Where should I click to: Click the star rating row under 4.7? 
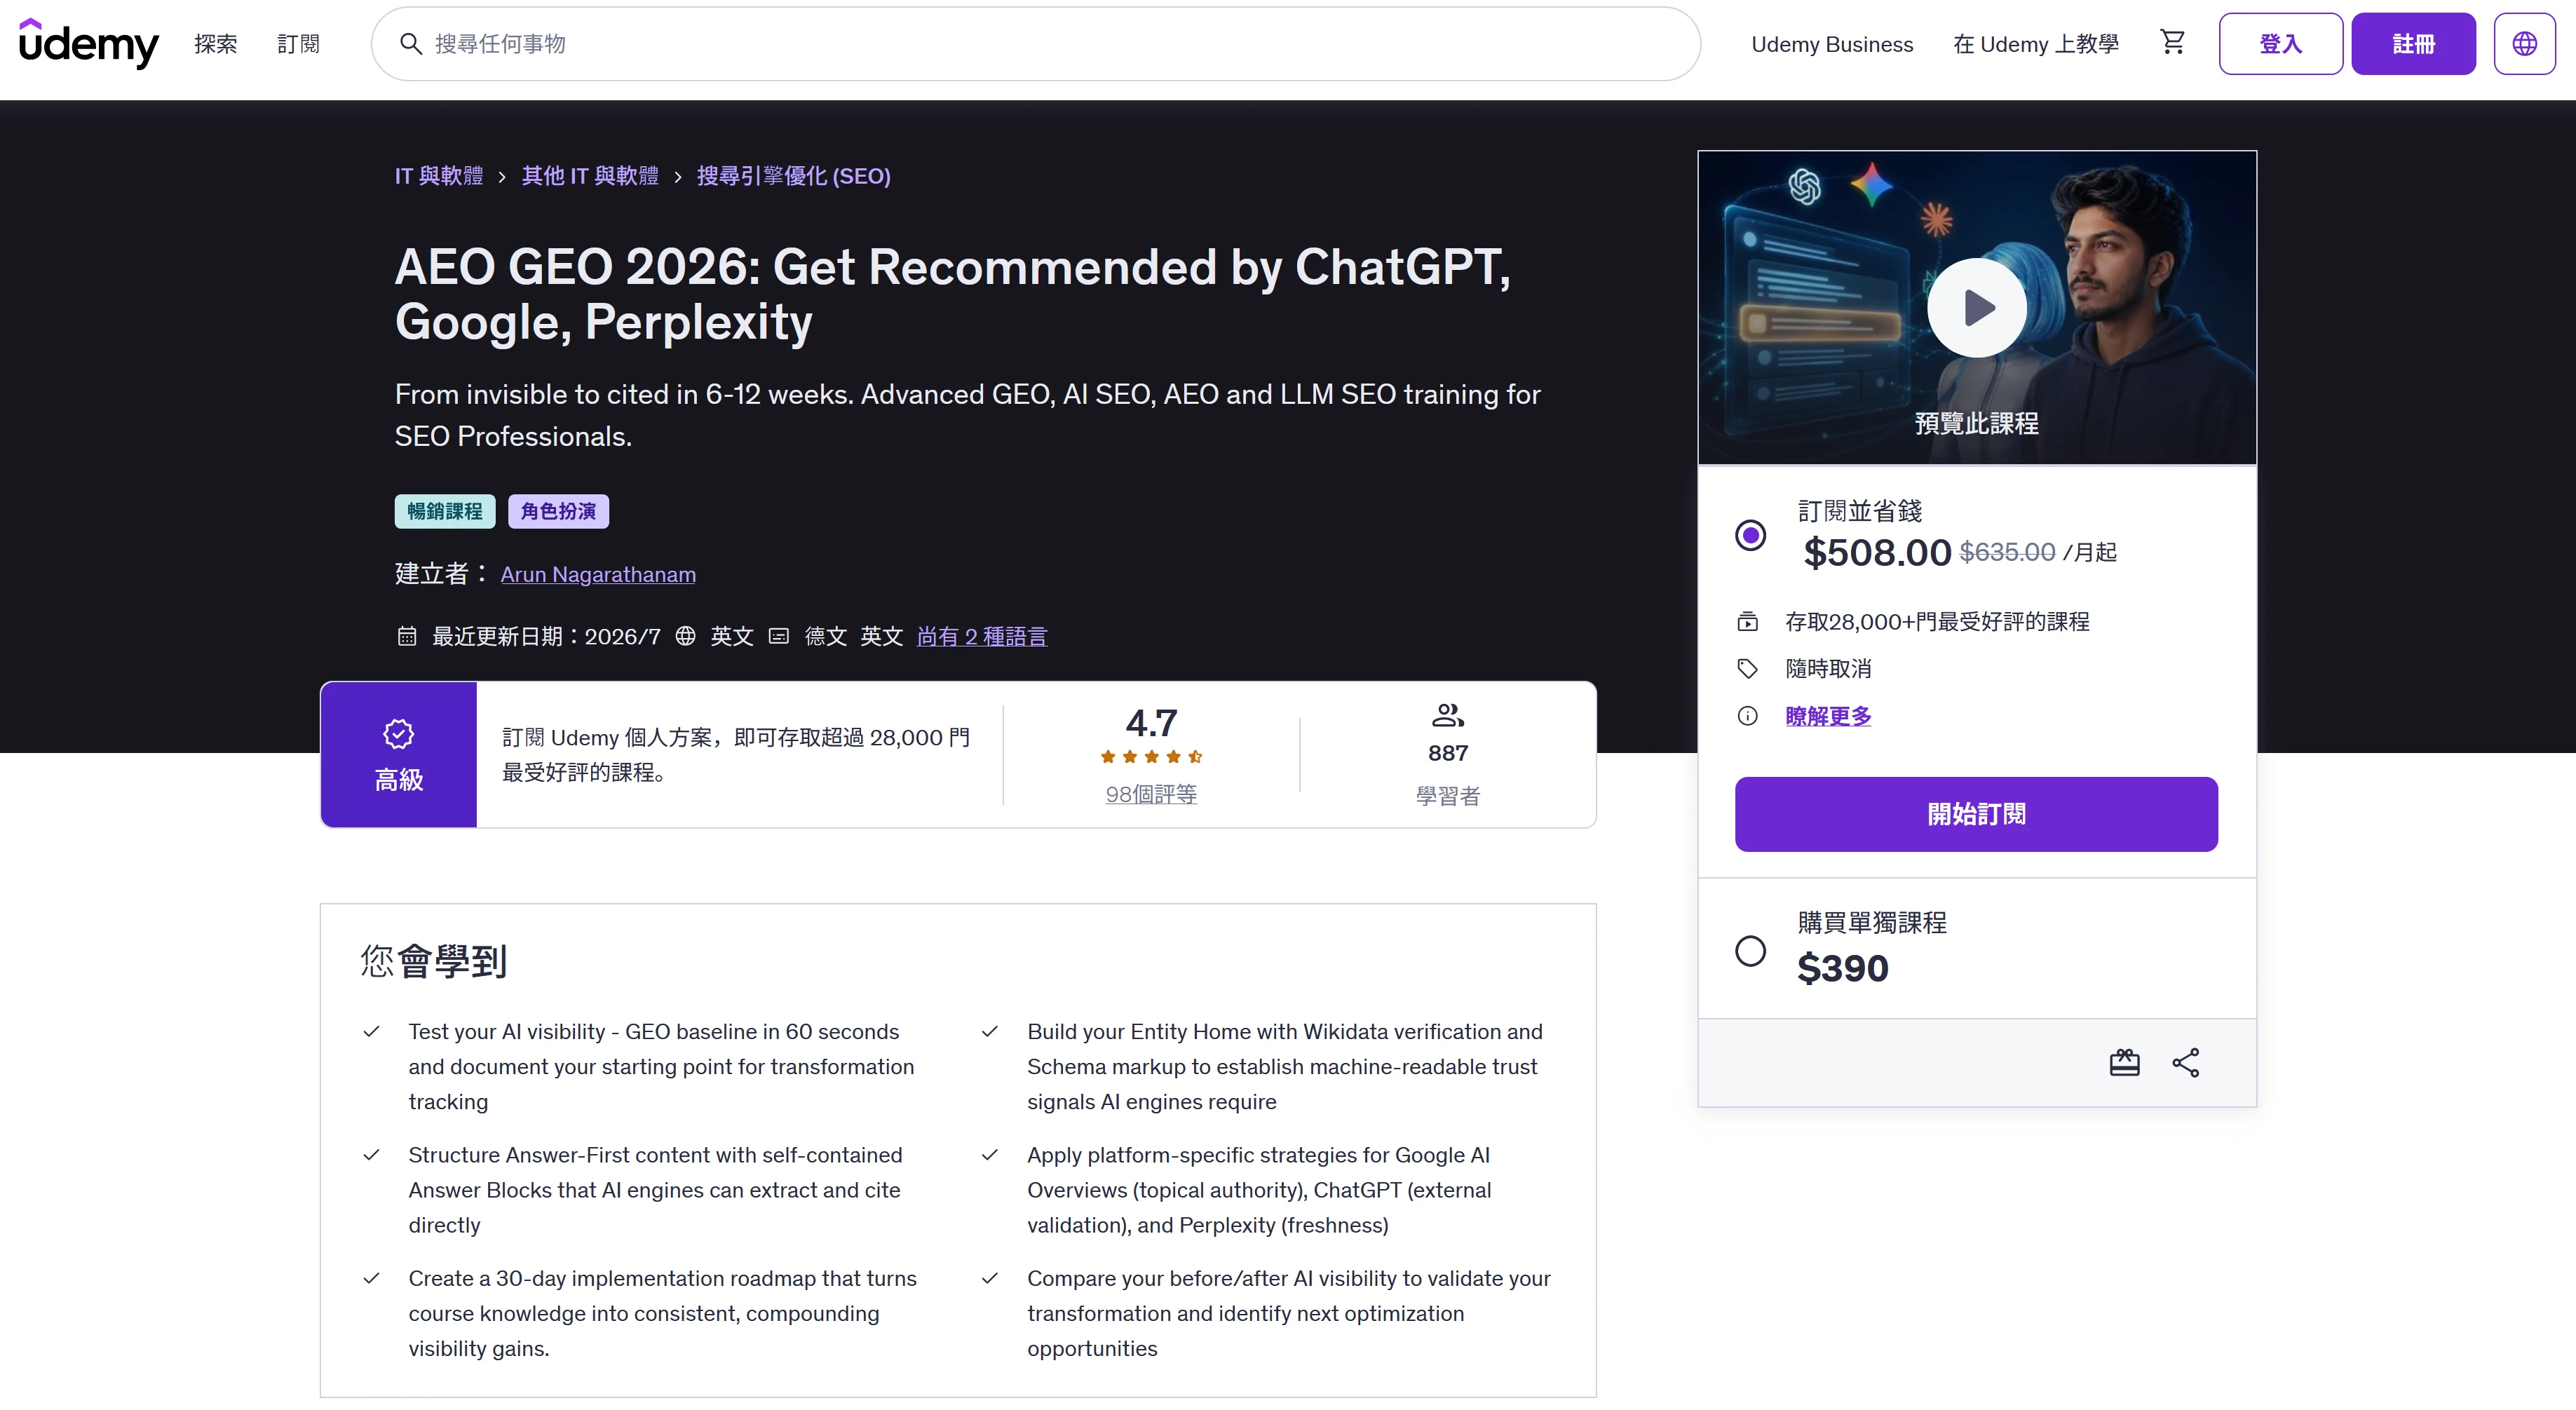click(x=1151, y=757)
